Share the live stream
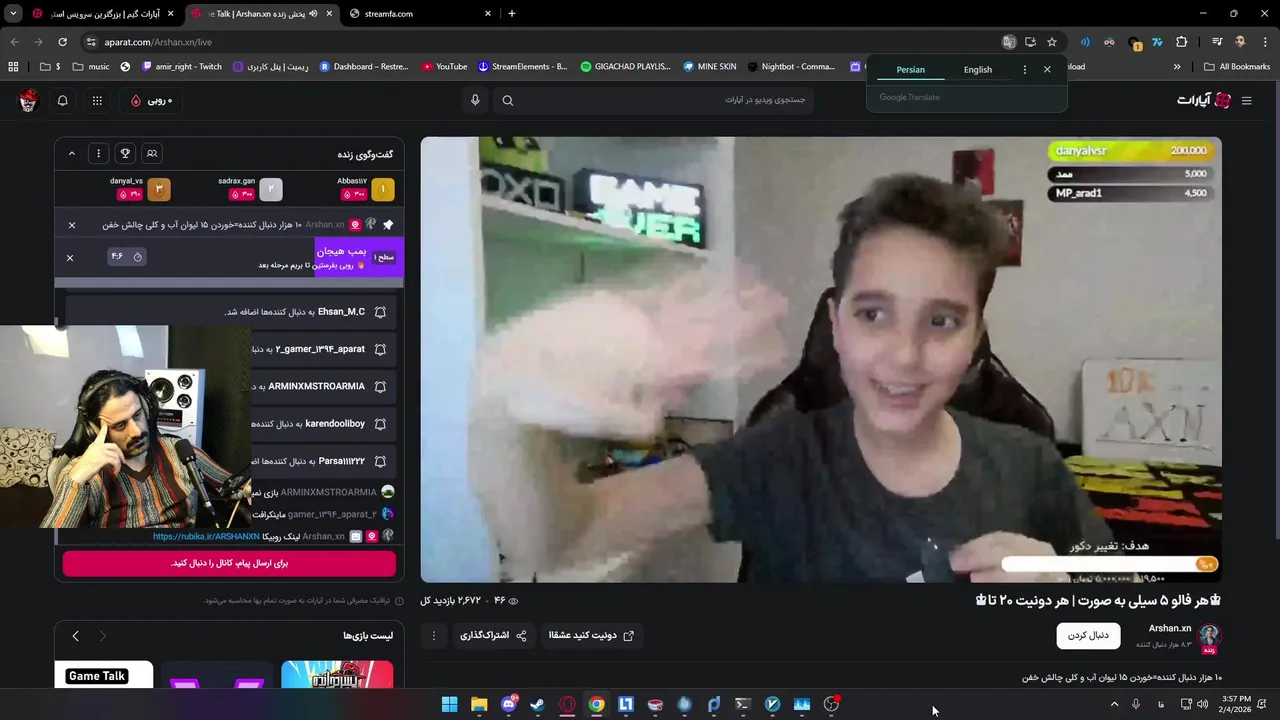Image resolution: width=1280 pixels, height=720 pixels. [493, 635]
